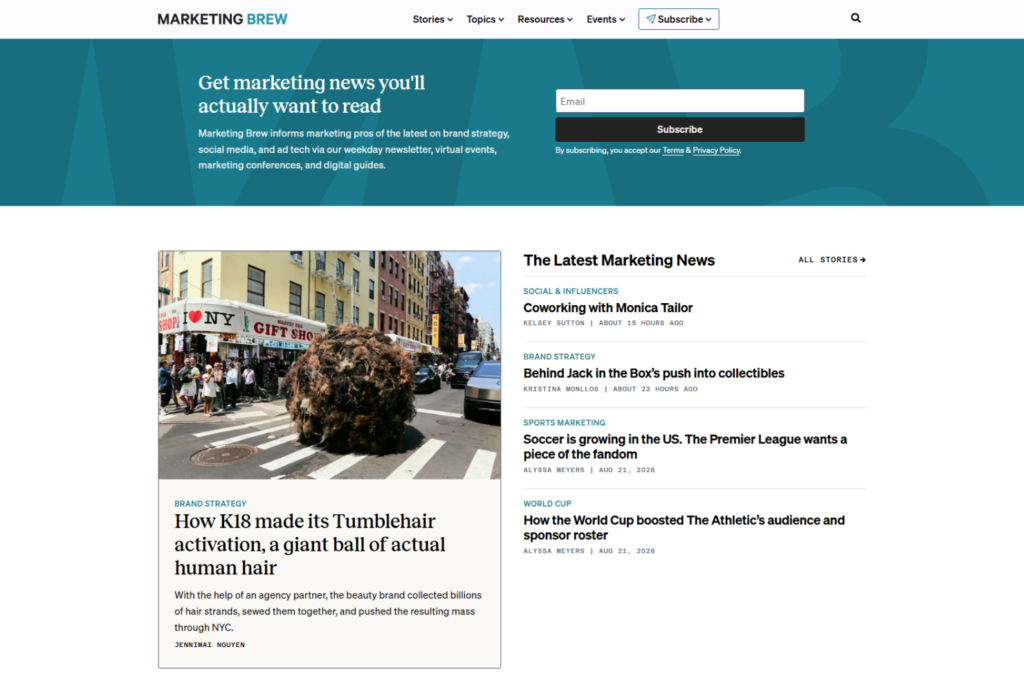This screenshot has height=683, width=1024.
Task: Read Coworking with Monica Tailor
Action: 607,308
